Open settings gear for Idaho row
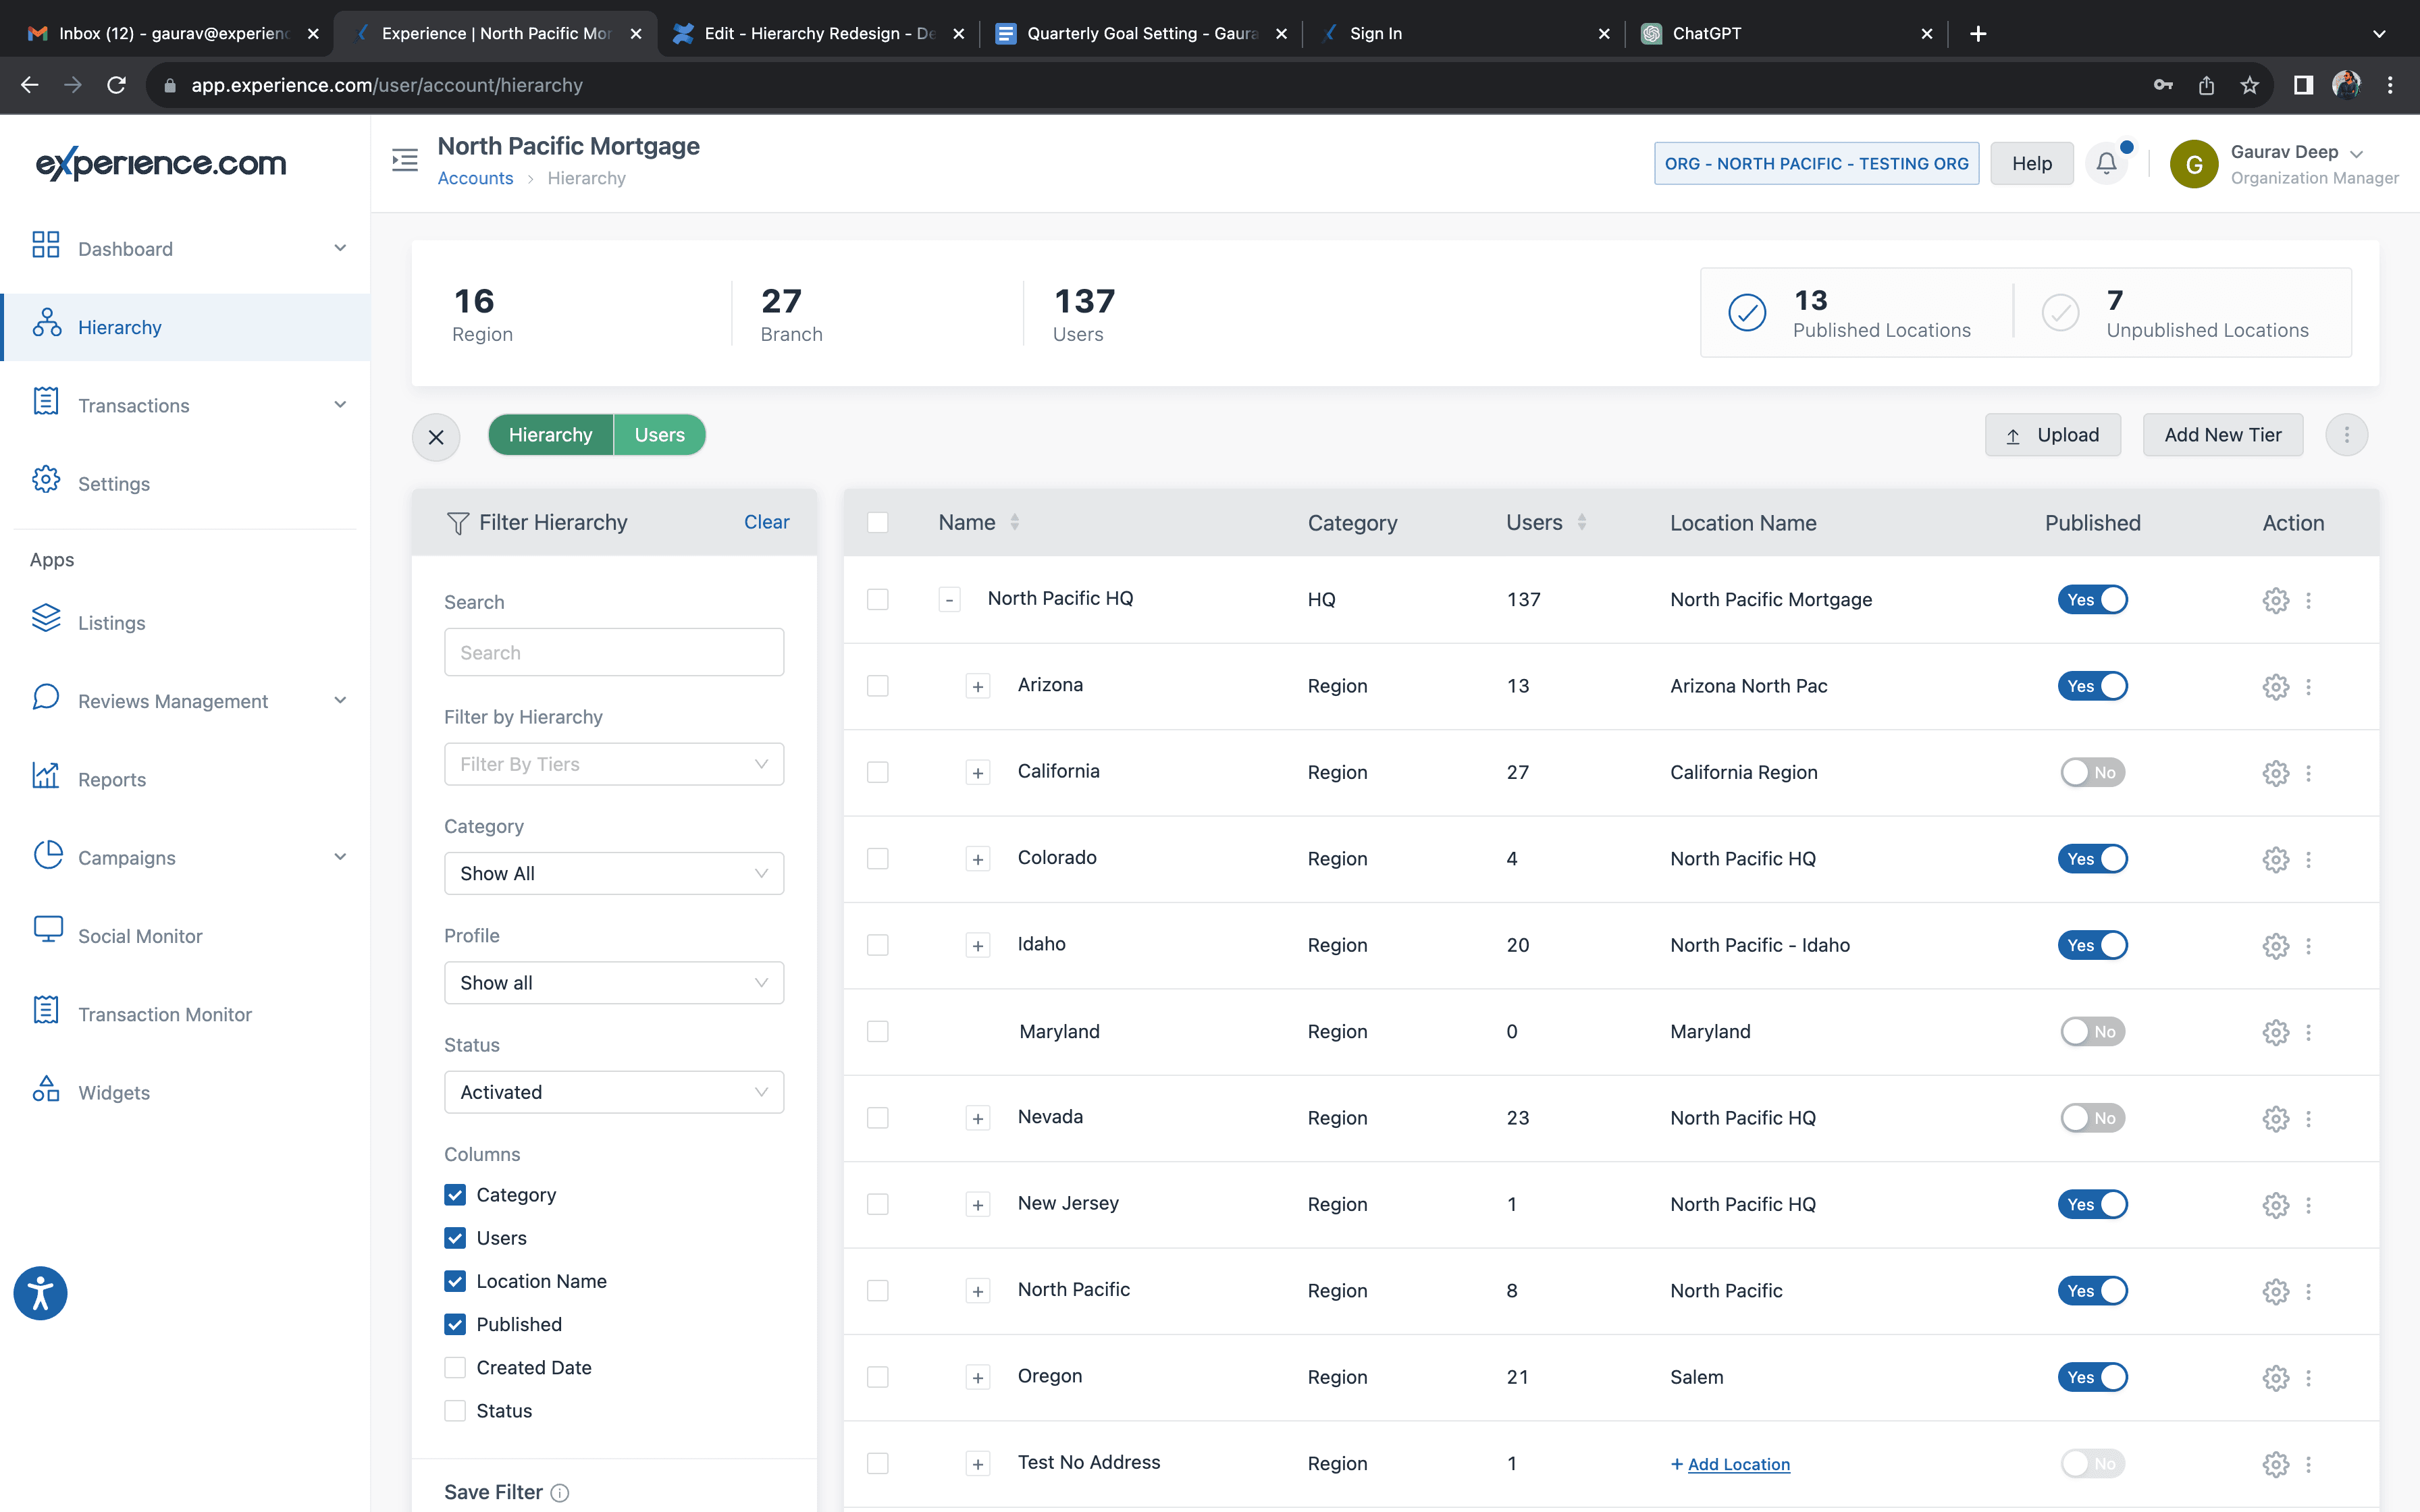Image resolution: width=2420 pixels, height=1512 pixels. (x=2275, y=946)
